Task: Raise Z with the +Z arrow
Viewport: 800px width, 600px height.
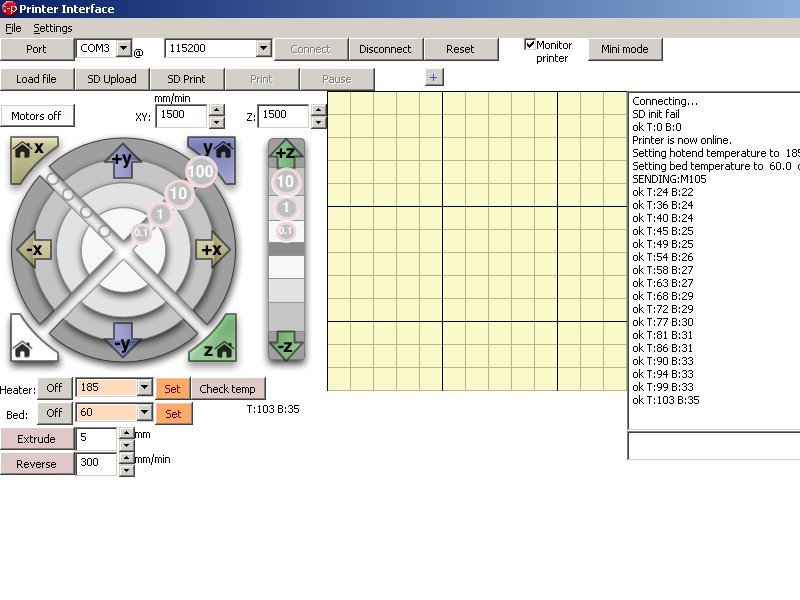Action: coord(286,154)
